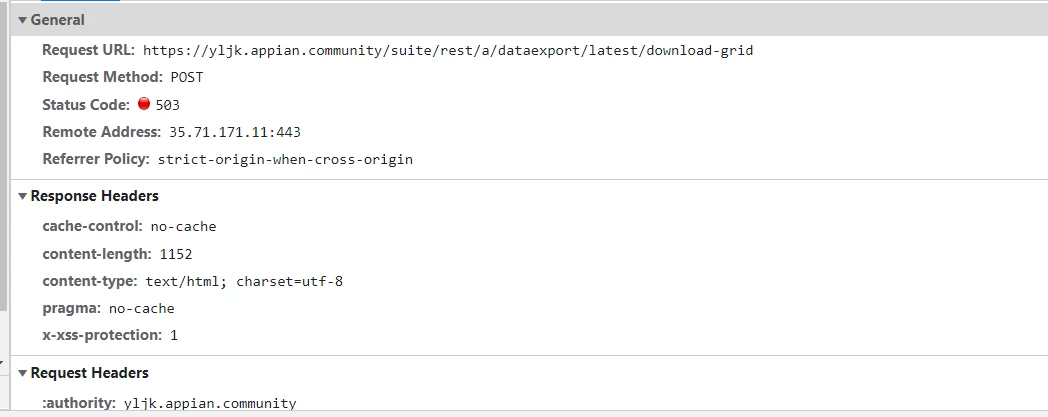Select the Request URL value text
This screenshot has width=1048, height=417.
coord(448,50)
